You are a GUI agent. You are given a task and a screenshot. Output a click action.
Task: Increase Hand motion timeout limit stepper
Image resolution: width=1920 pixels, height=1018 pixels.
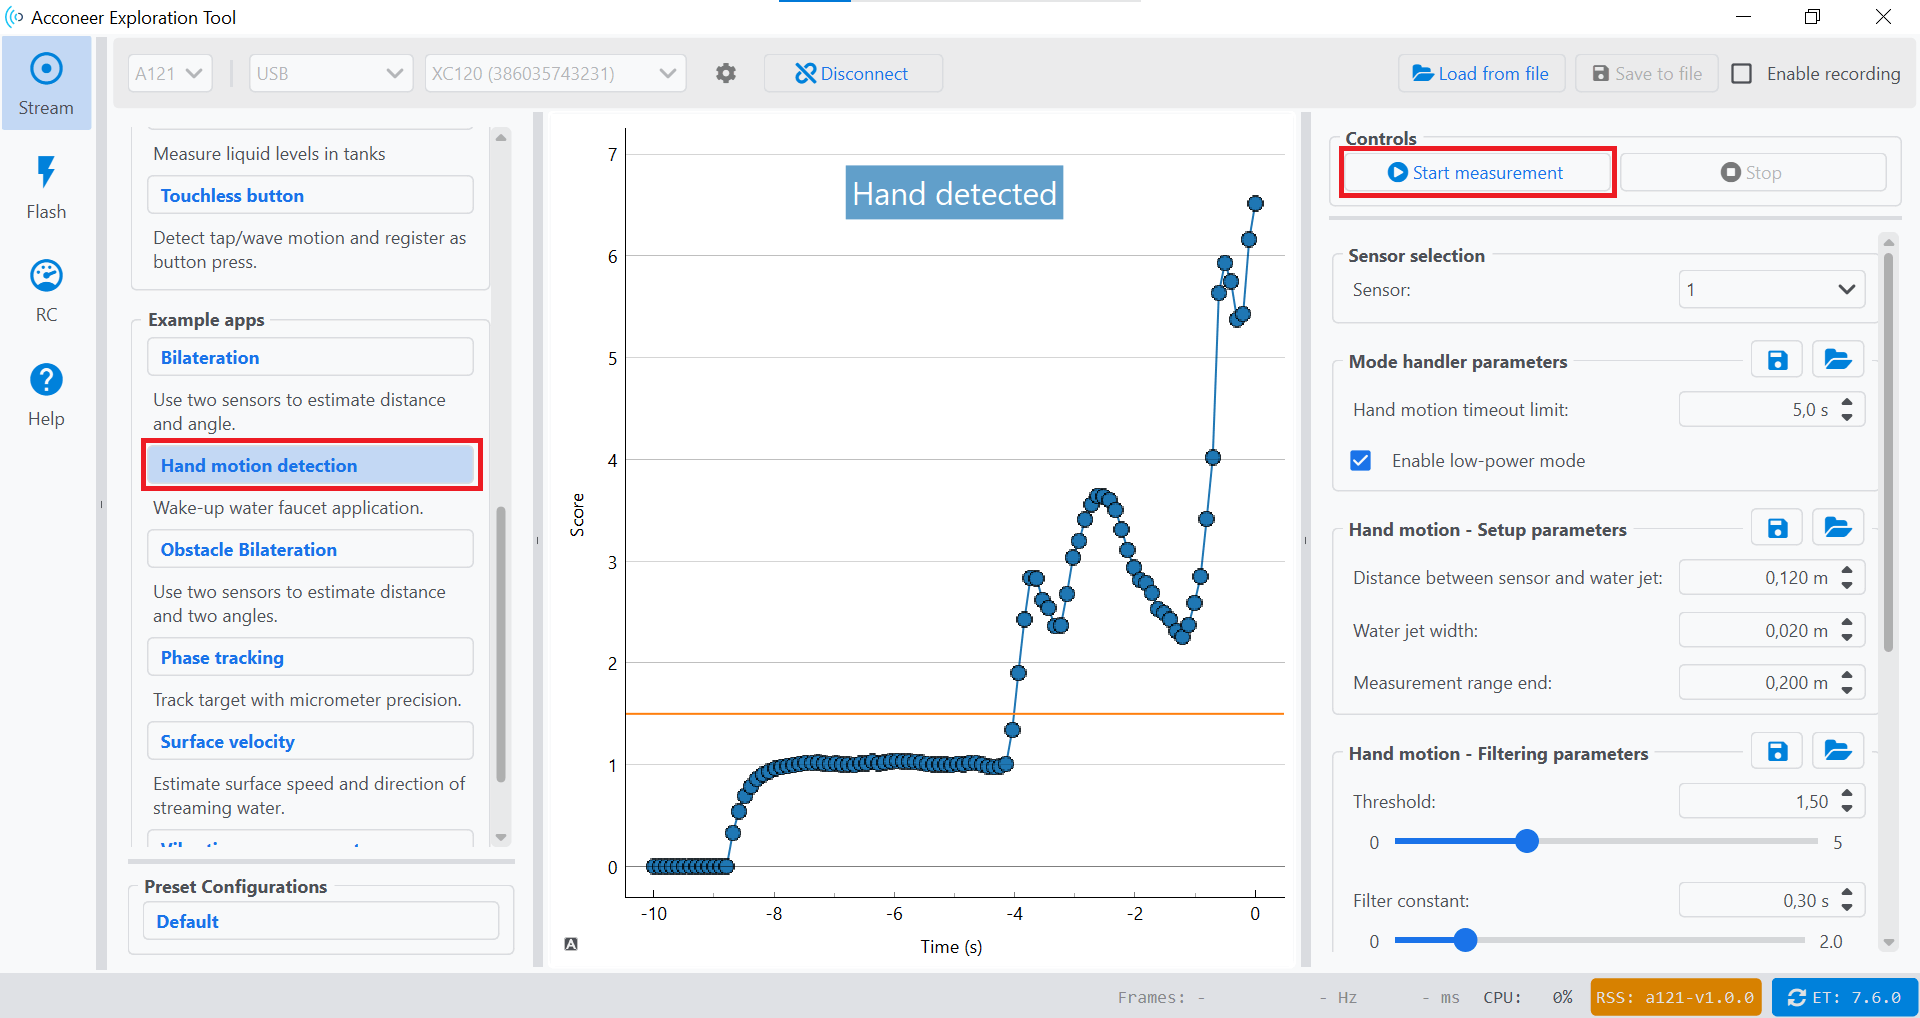click(x=1847, y=403)
